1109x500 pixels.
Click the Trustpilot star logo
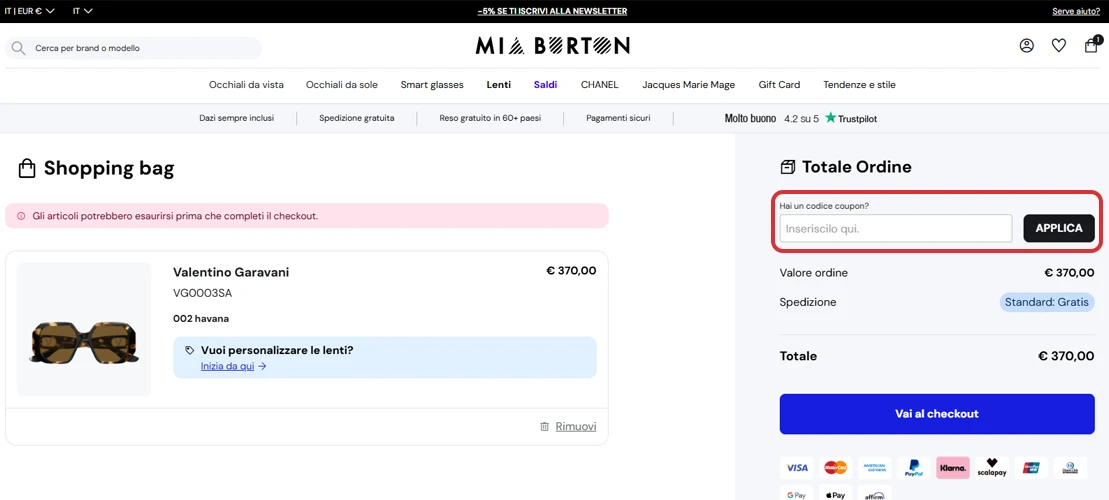point(830,118)
